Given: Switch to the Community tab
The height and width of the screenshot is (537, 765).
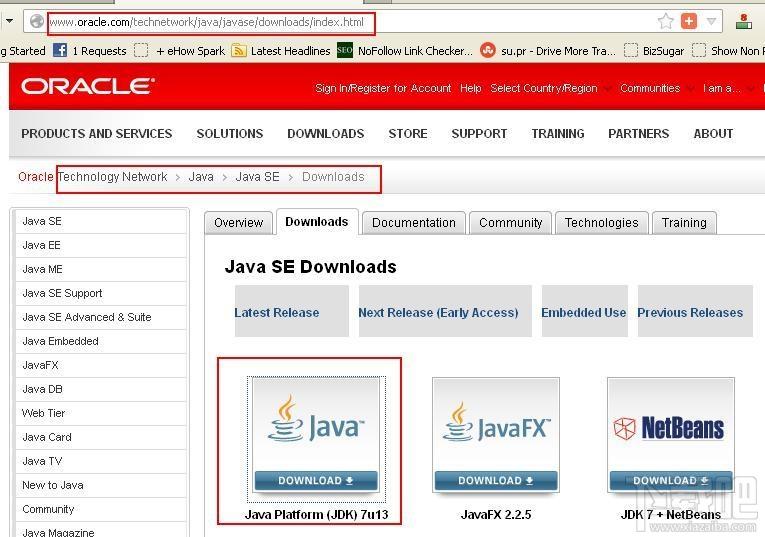Looking at the screenshot, I should tap(510, 223).
